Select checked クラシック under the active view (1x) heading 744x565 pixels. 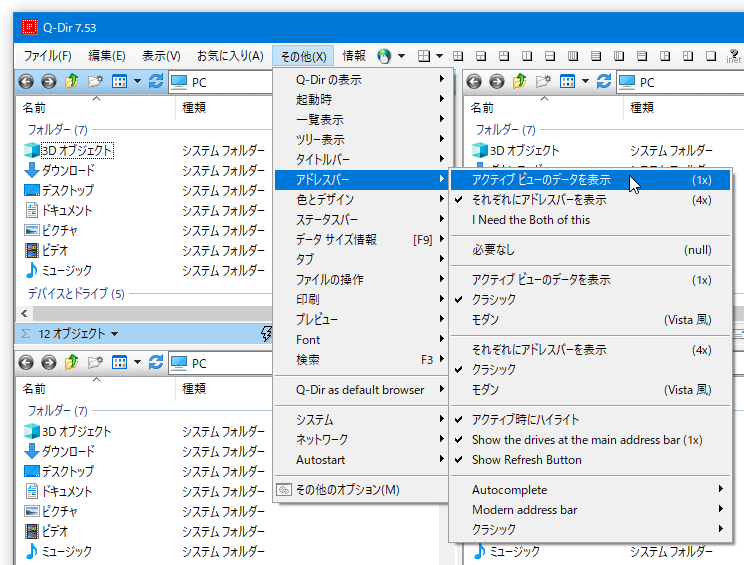(590, 300)
